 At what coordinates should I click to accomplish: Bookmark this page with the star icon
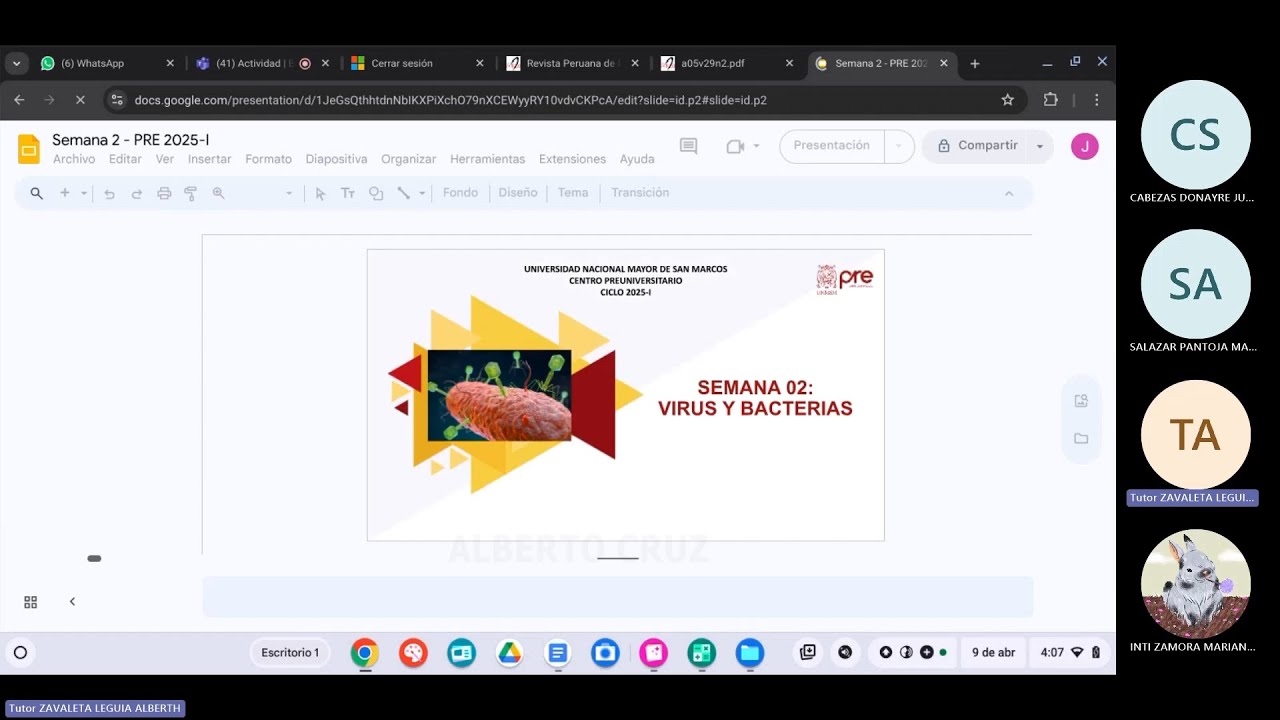[x=1008, y=100]
